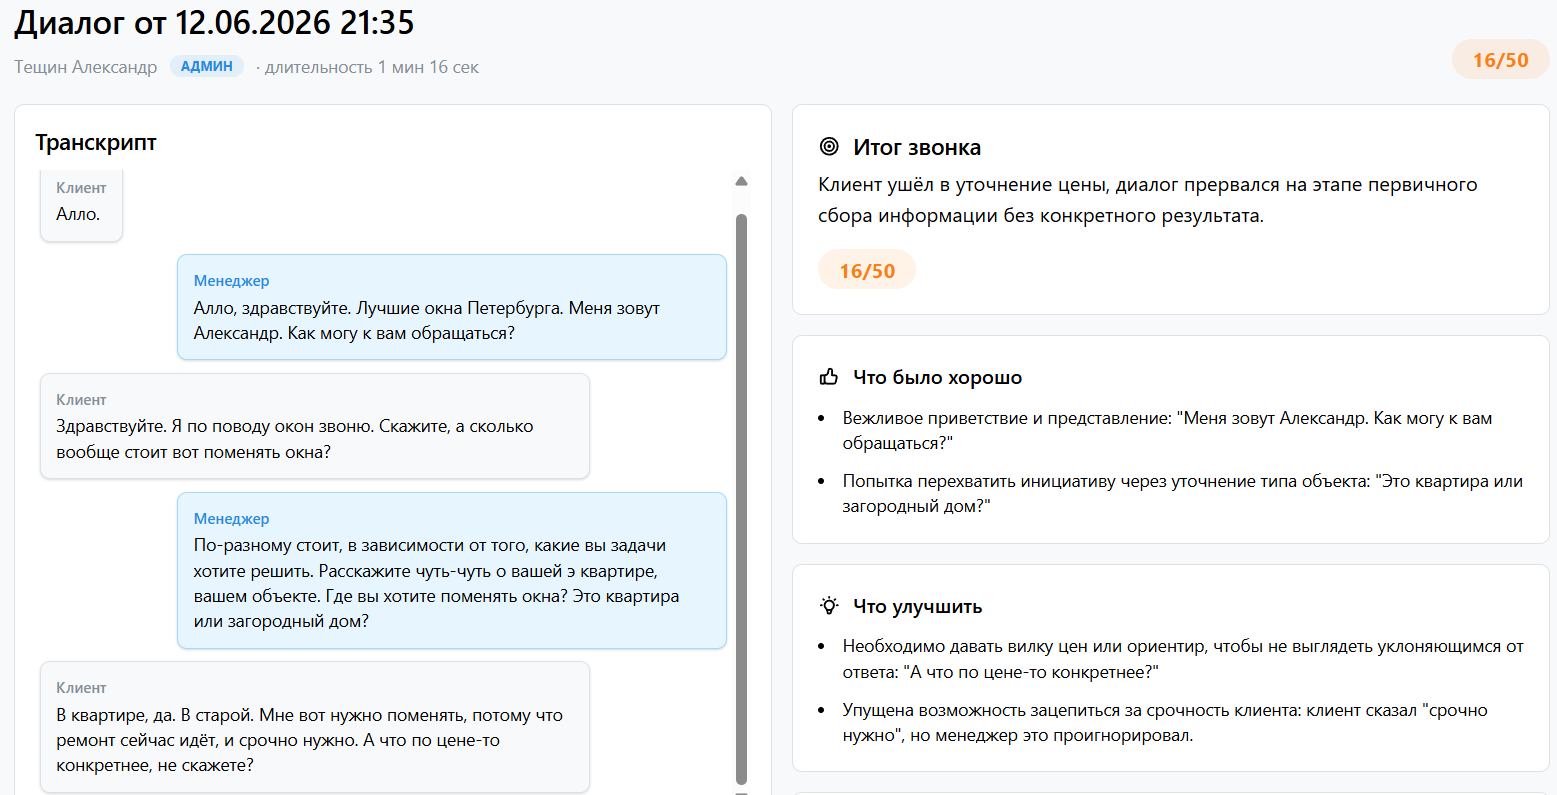Click the АДМИН badge
1557x795 pixels.
(x=207, y=66)
